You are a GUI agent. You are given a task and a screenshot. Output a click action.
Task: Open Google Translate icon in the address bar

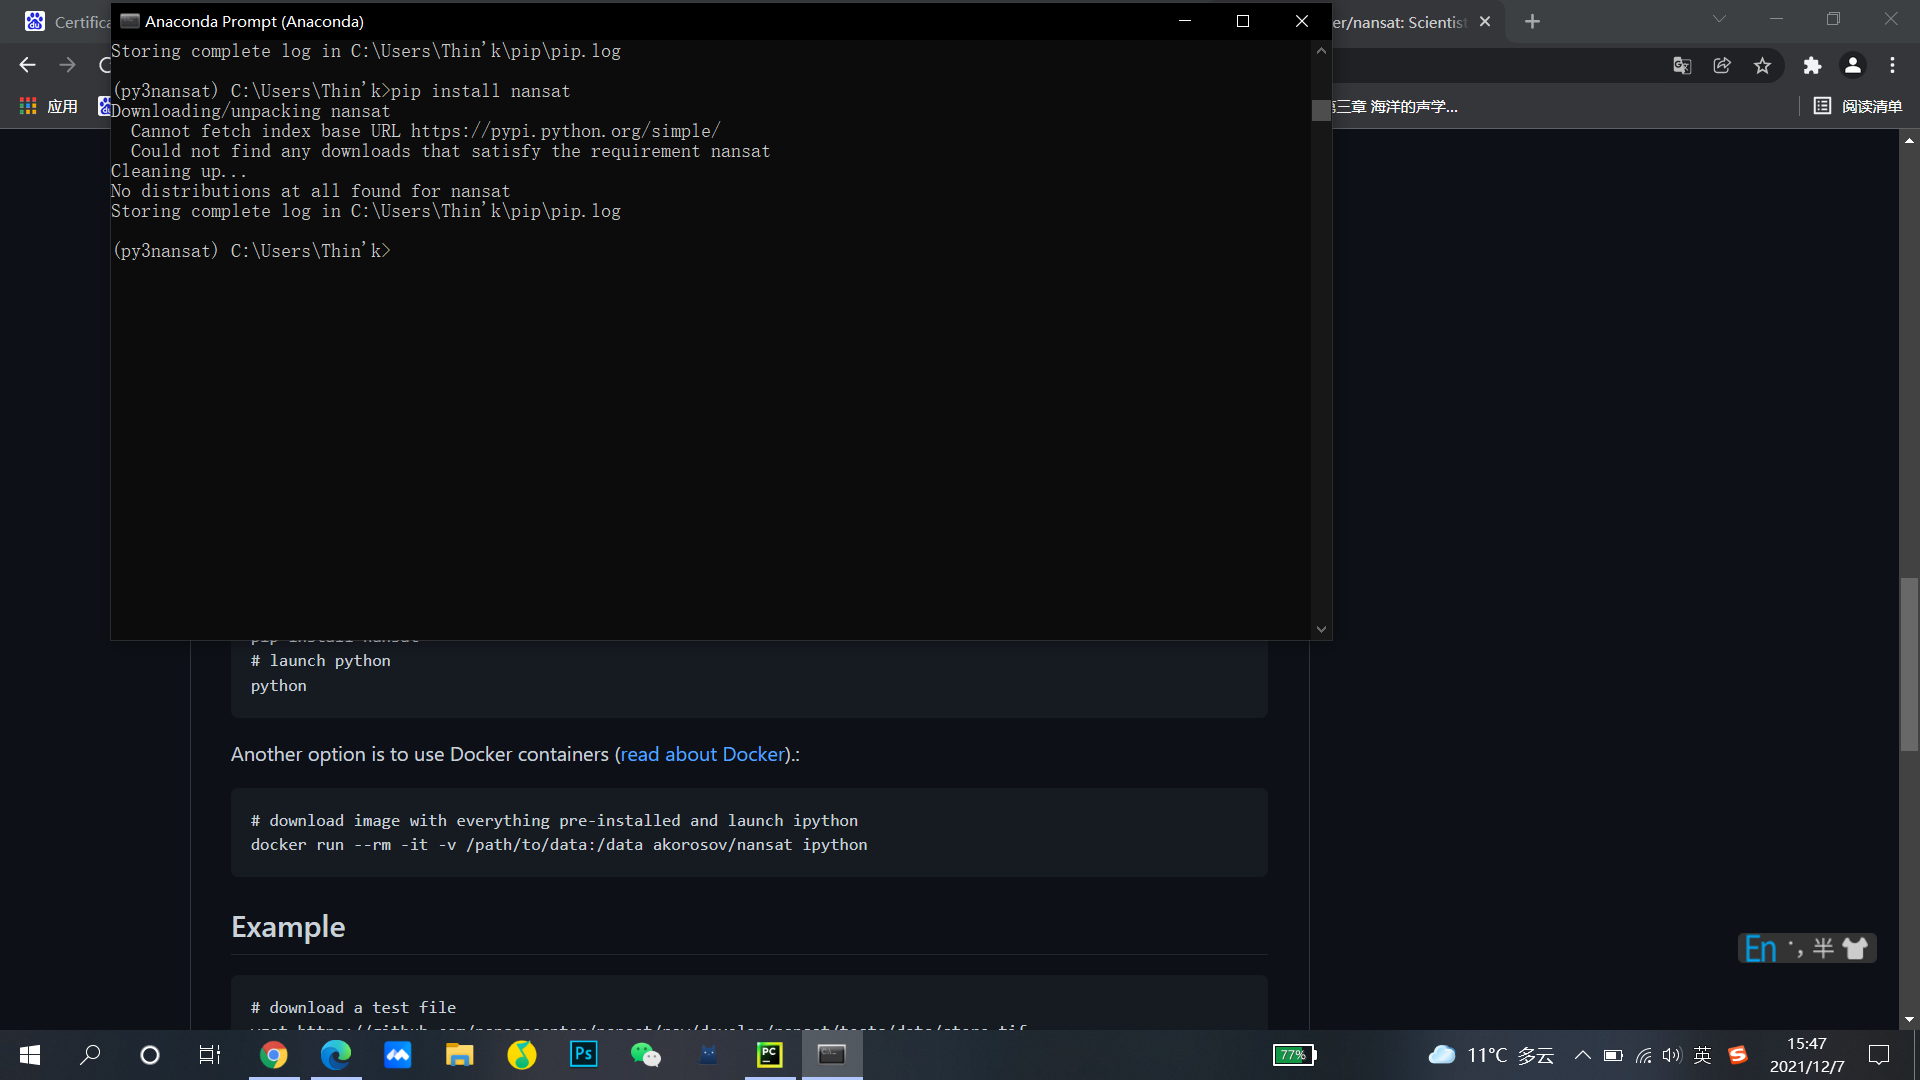pos(1683,65)
